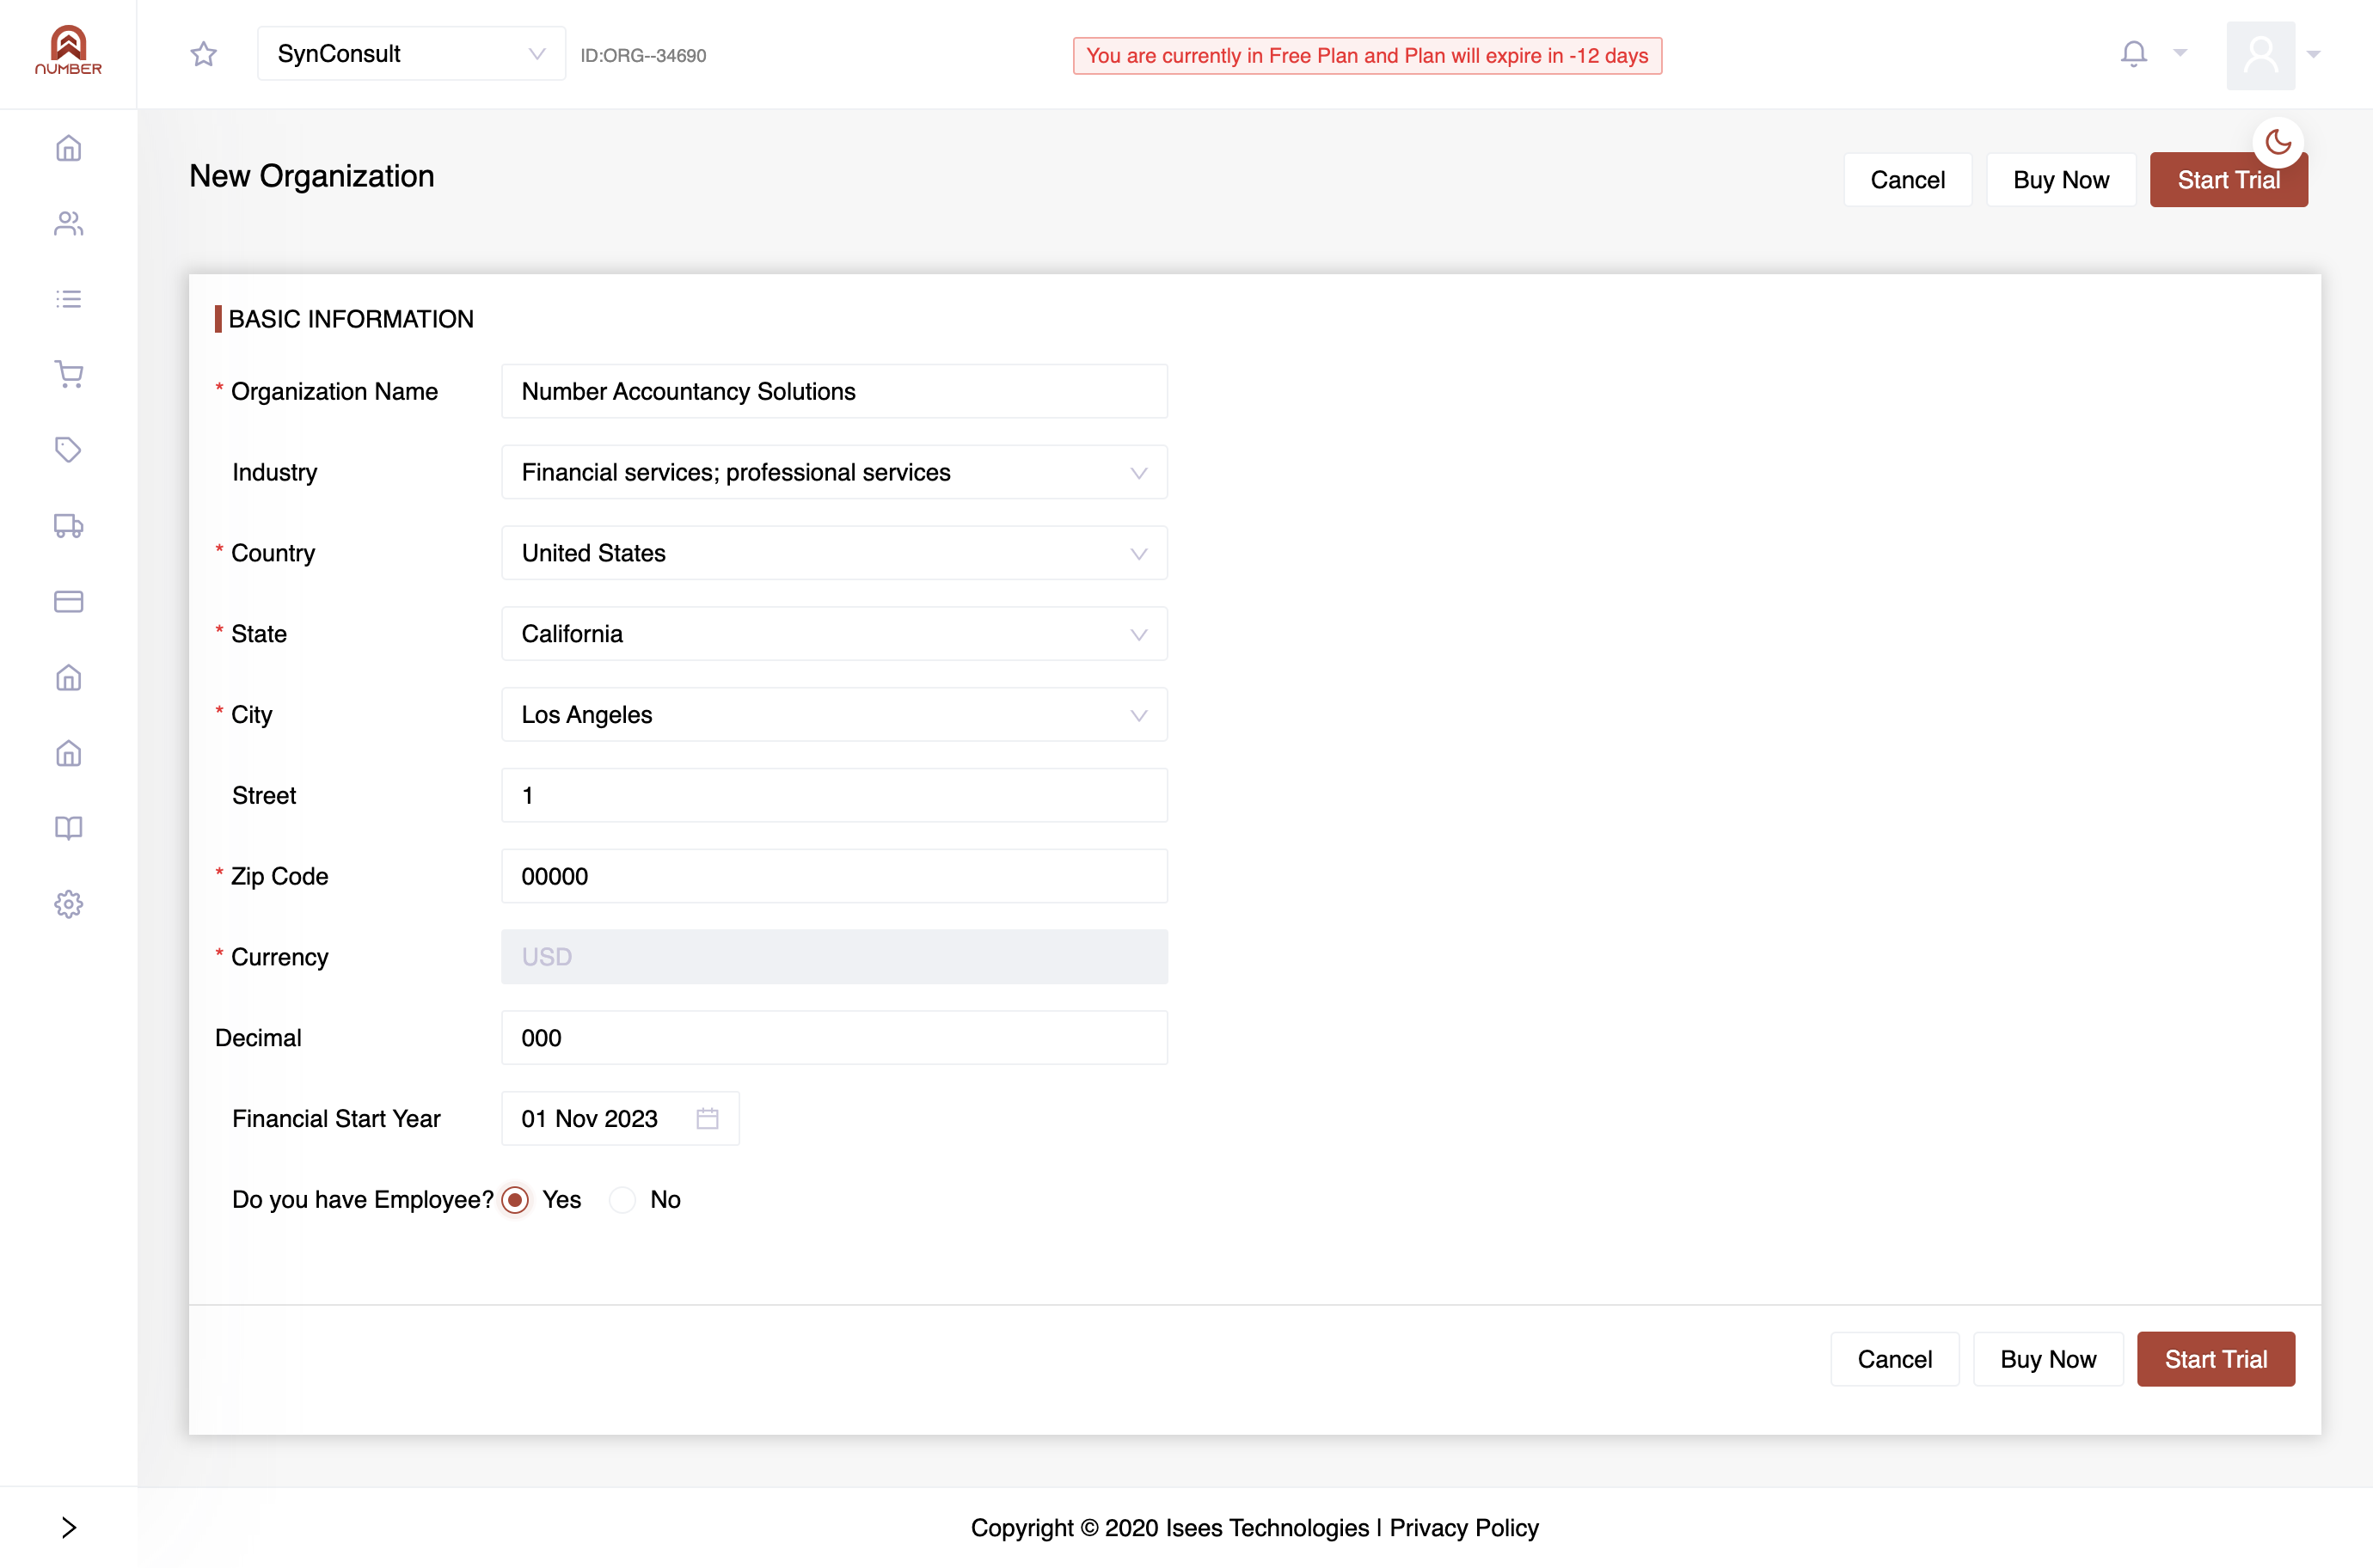2373x1568 pixels.
Task: Click the Financial Start Year date field
Action: tap(620, 1118)
